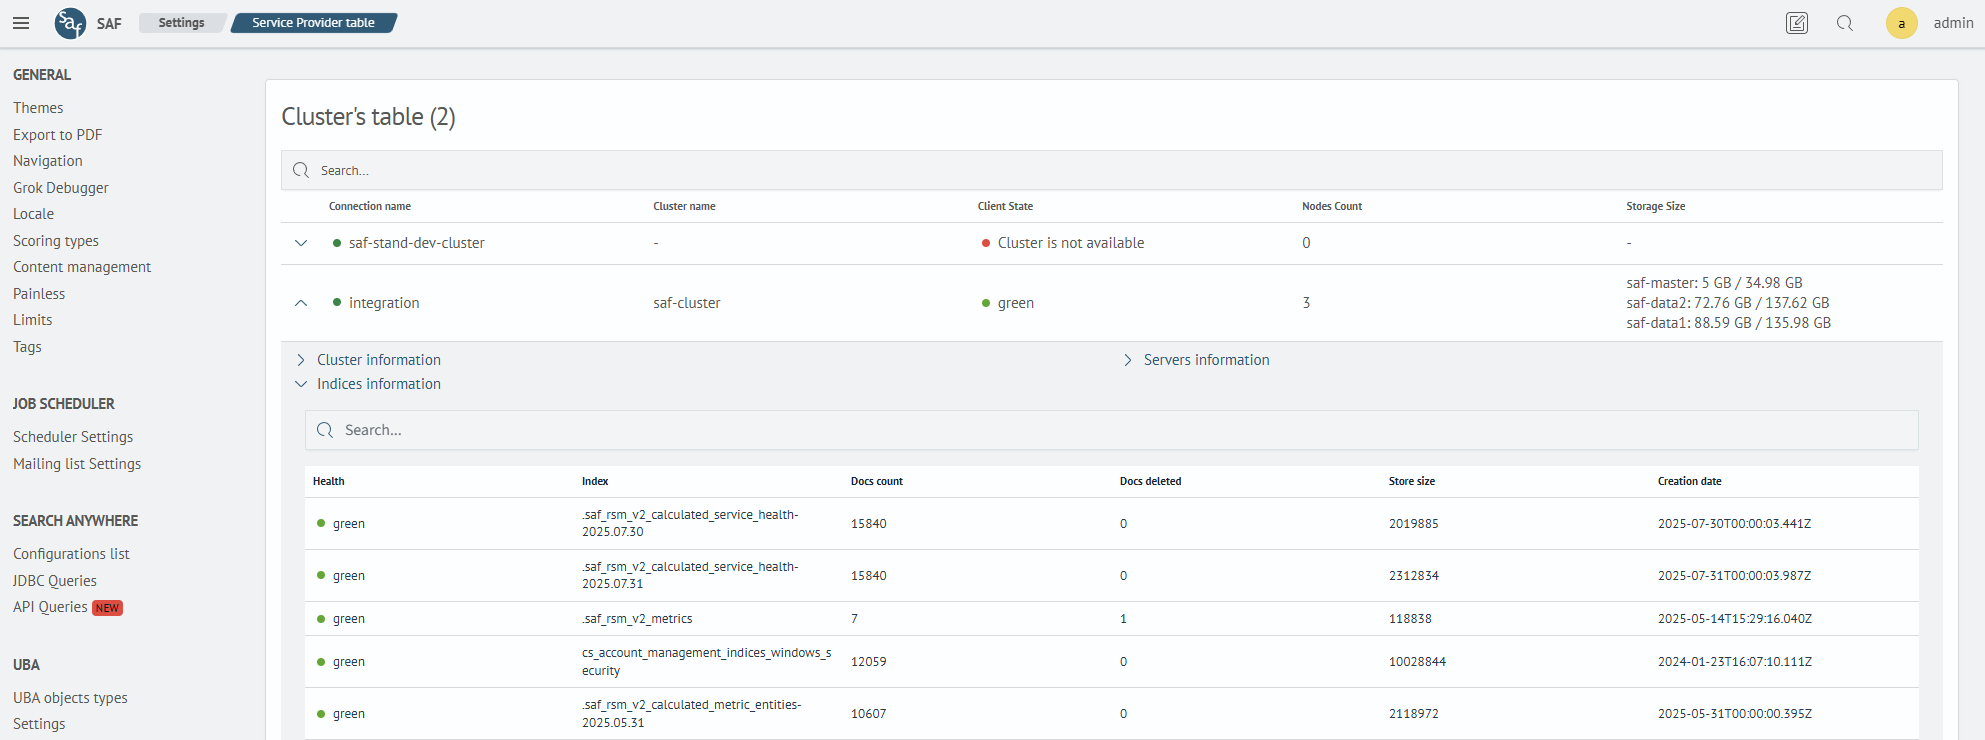Image resolution: width=1985 pixels, height=740 pixels.
Task: Open Locale settings
Action: (34, 214)
